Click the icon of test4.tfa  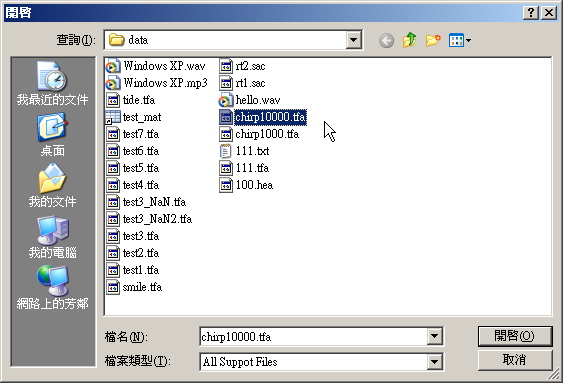pyautogui.click(x=113, y=185)
